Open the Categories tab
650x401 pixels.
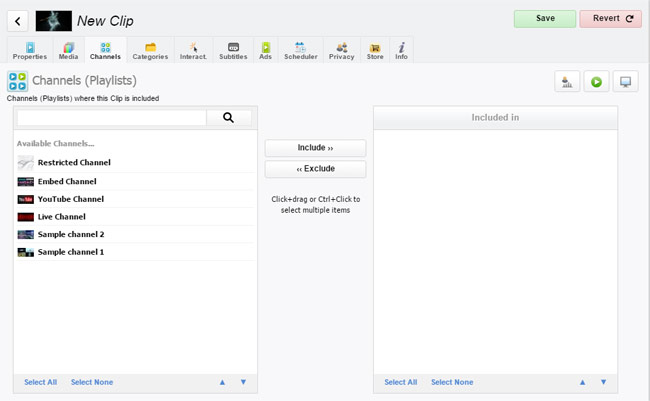150,50
